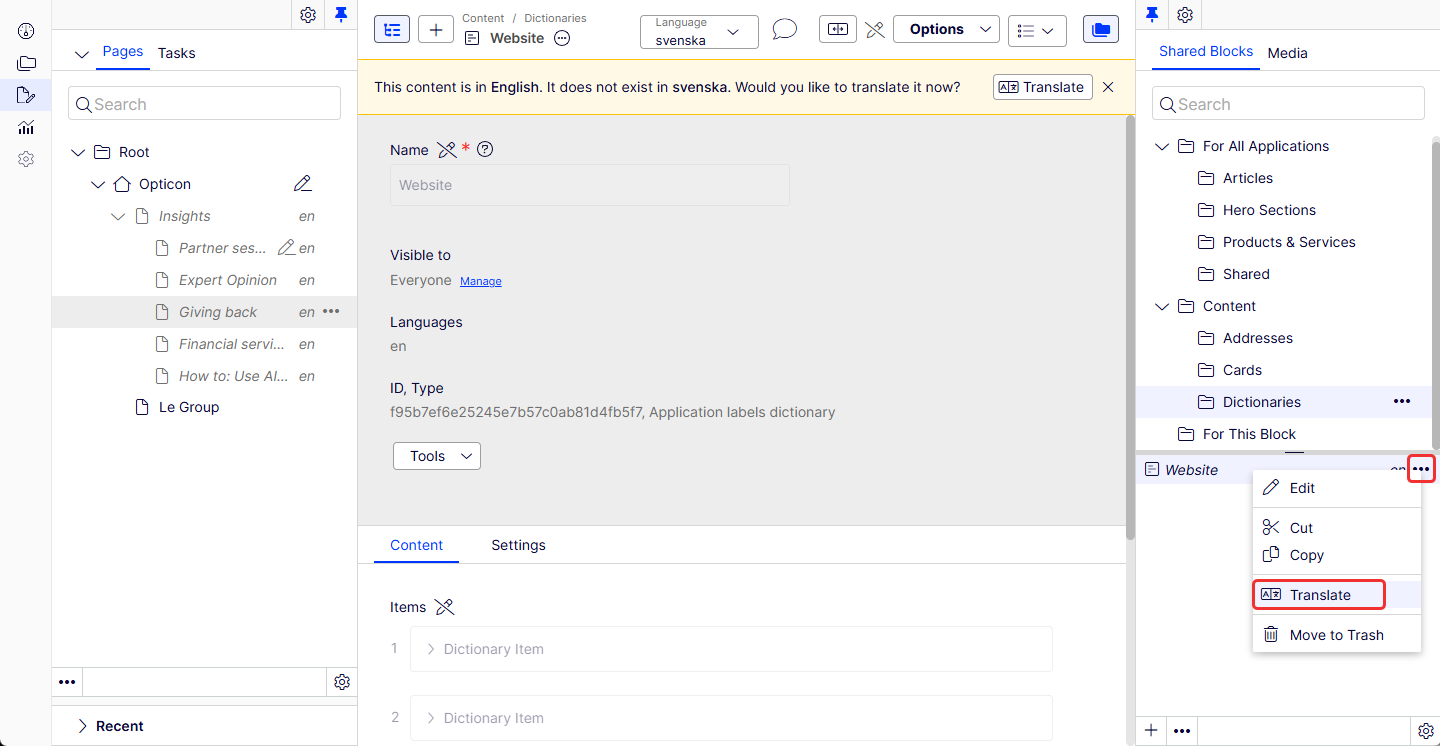Screen dimensions: 1440x746
Task: Click the add content plus button
Action: (435, 29)
